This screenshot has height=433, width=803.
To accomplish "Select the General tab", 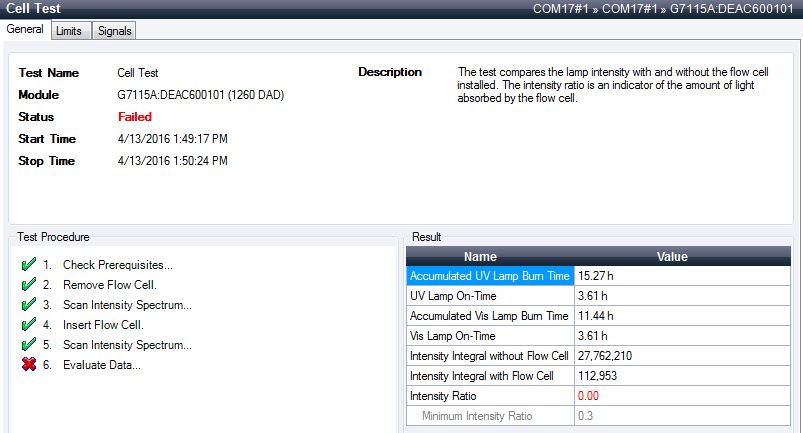I will (x=25, y=30).
